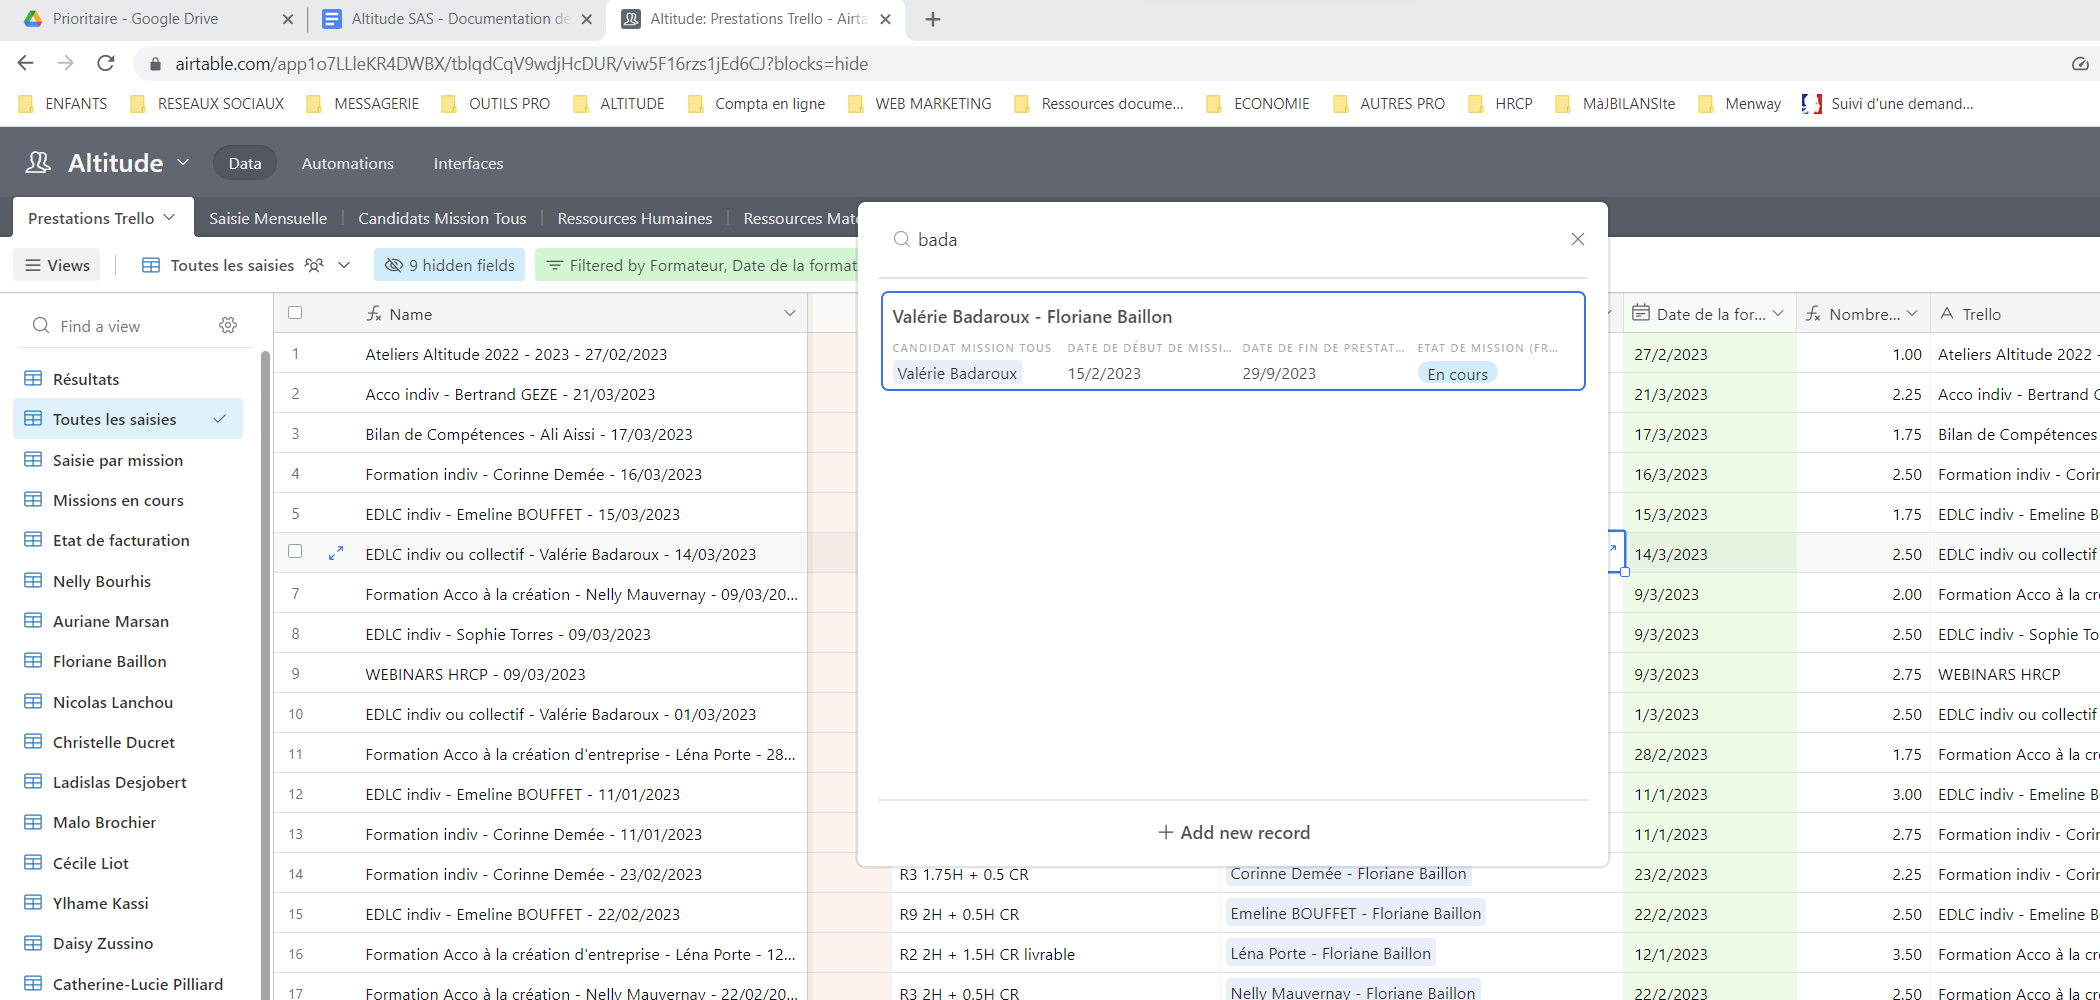Click the address bar URL
2100x1000 pixels.
point(521,63)
